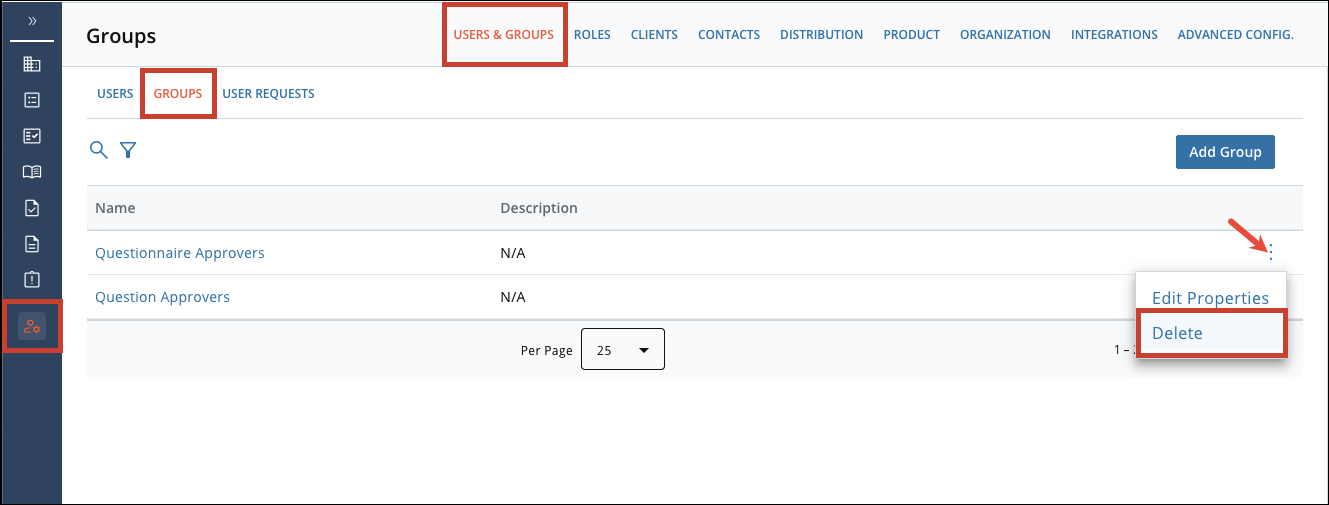Click the search magnifier icon

pyautogui.click(x=98, y=150)
